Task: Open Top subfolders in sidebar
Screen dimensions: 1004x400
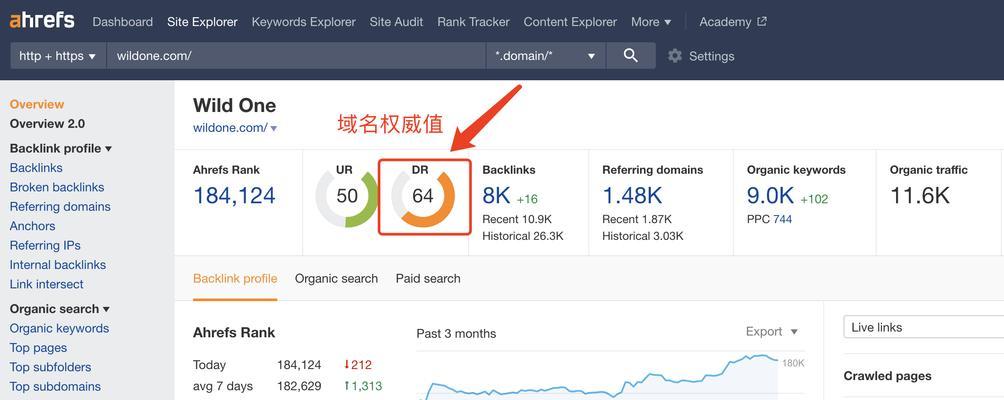Action: [x=50, y=367]
